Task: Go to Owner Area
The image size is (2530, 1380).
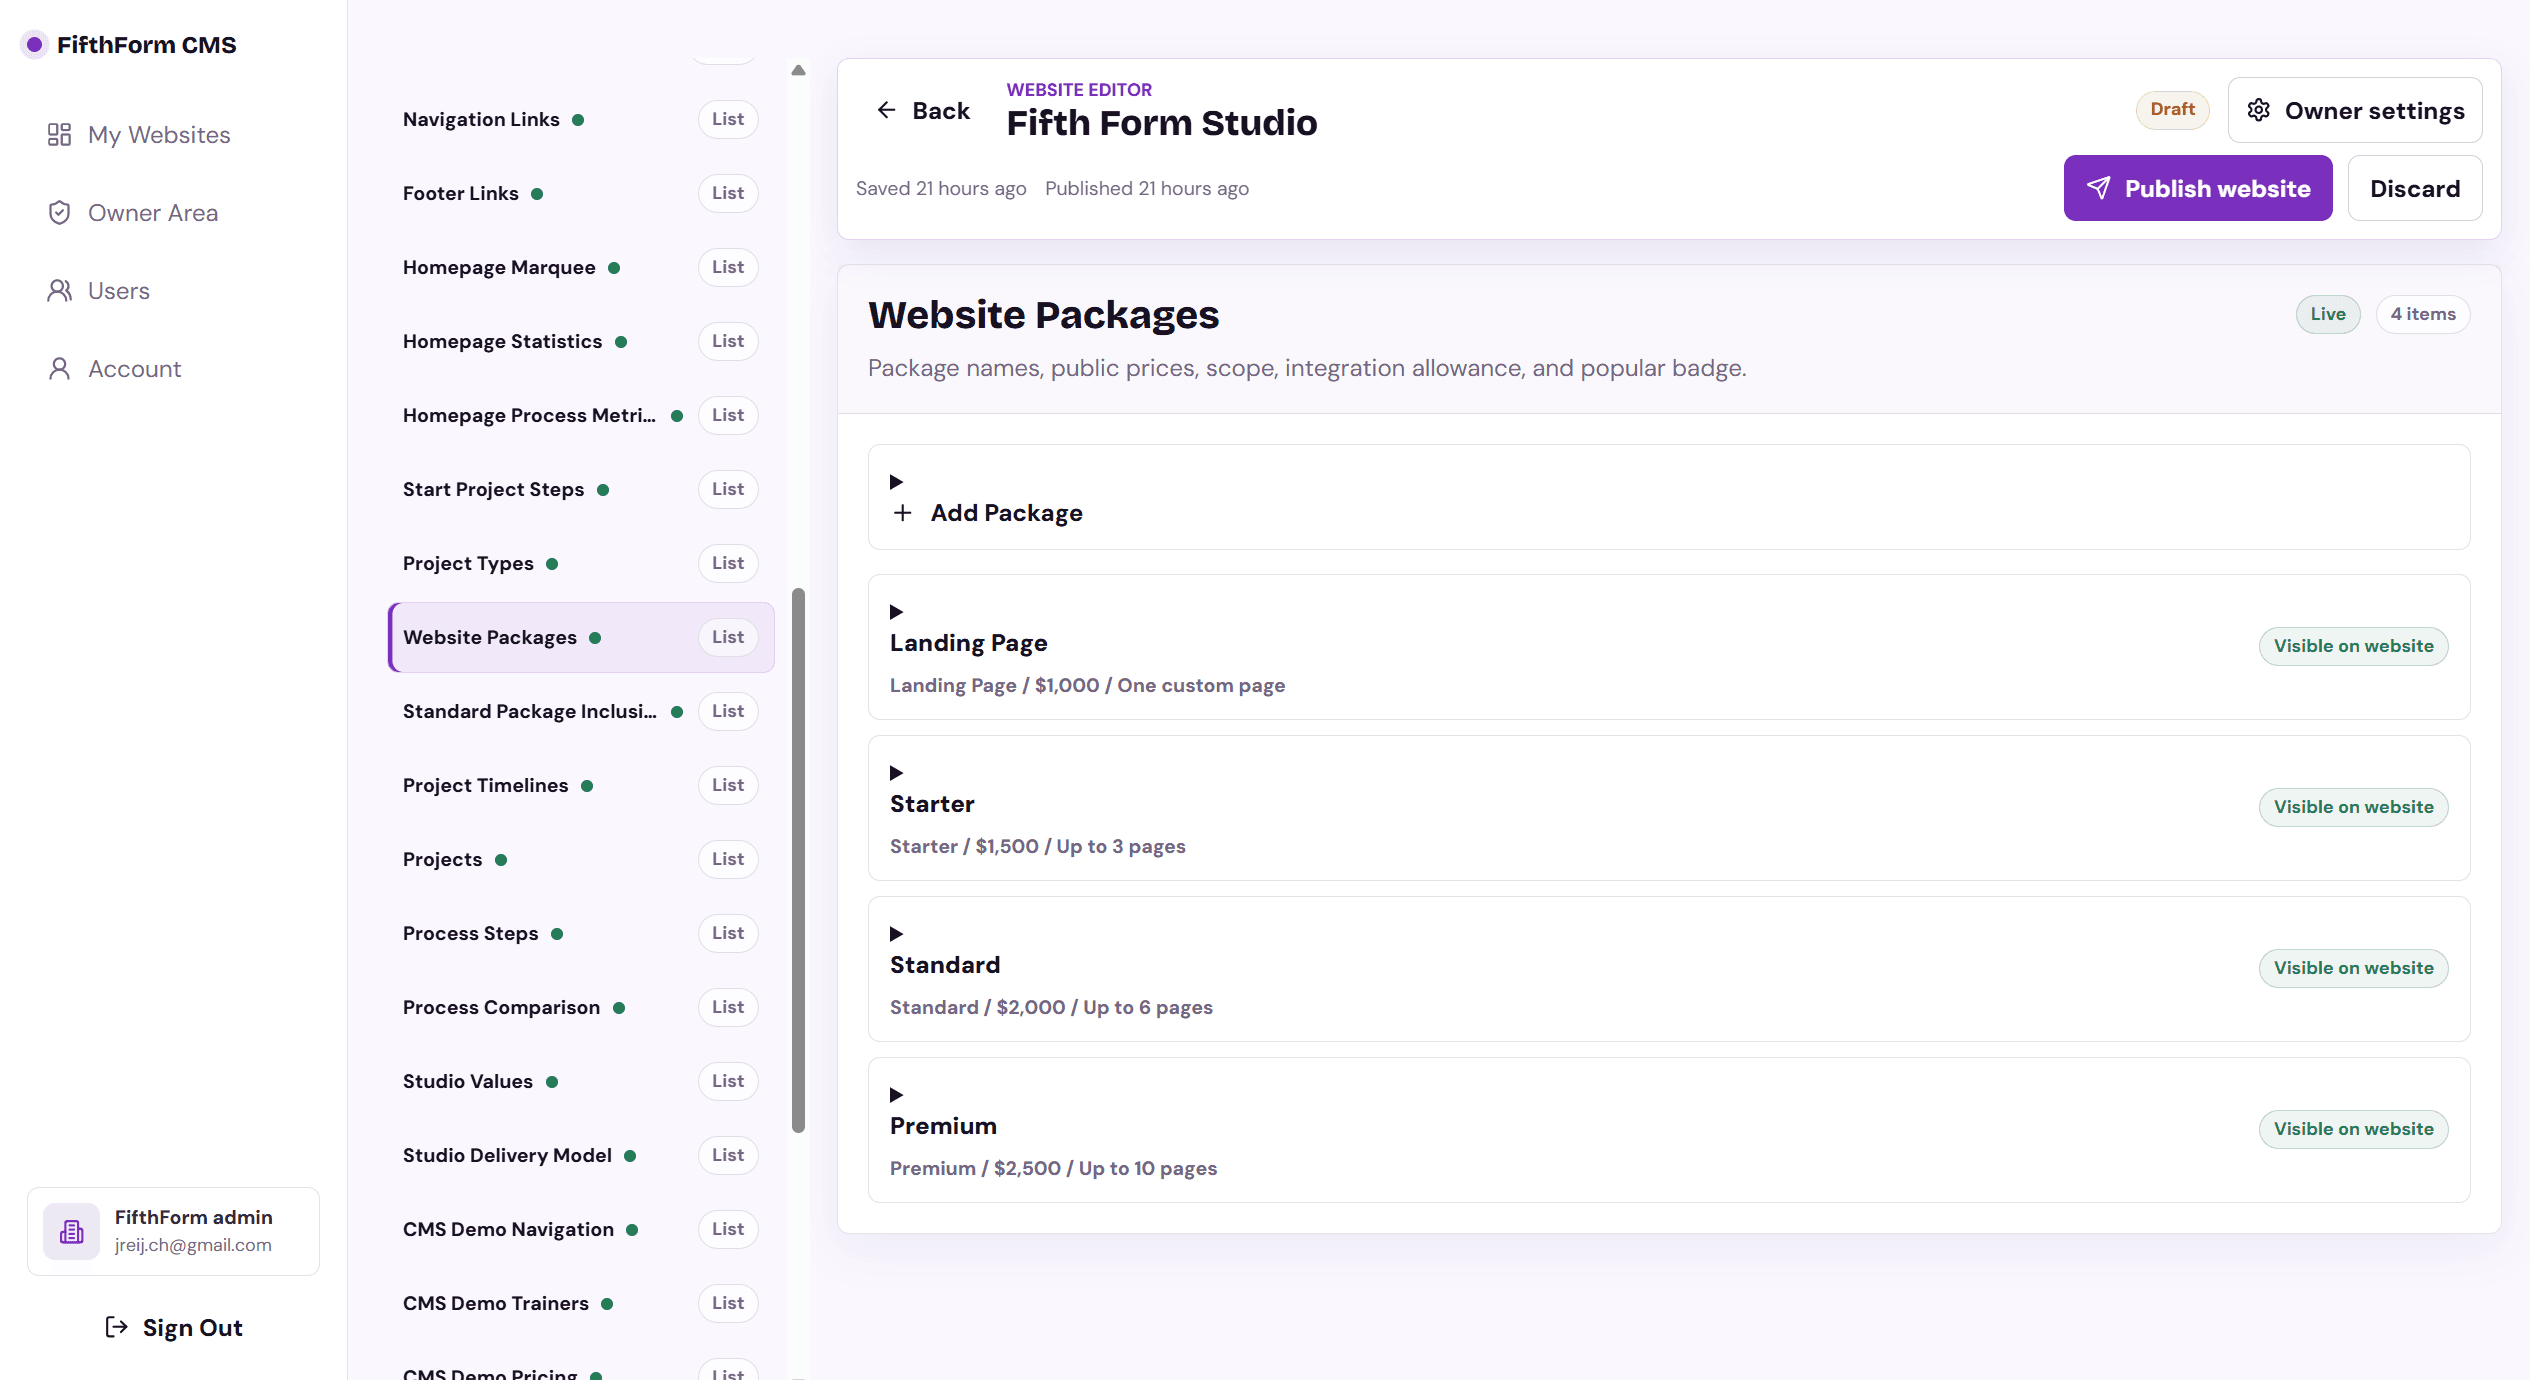Action: tap(173, 213)
